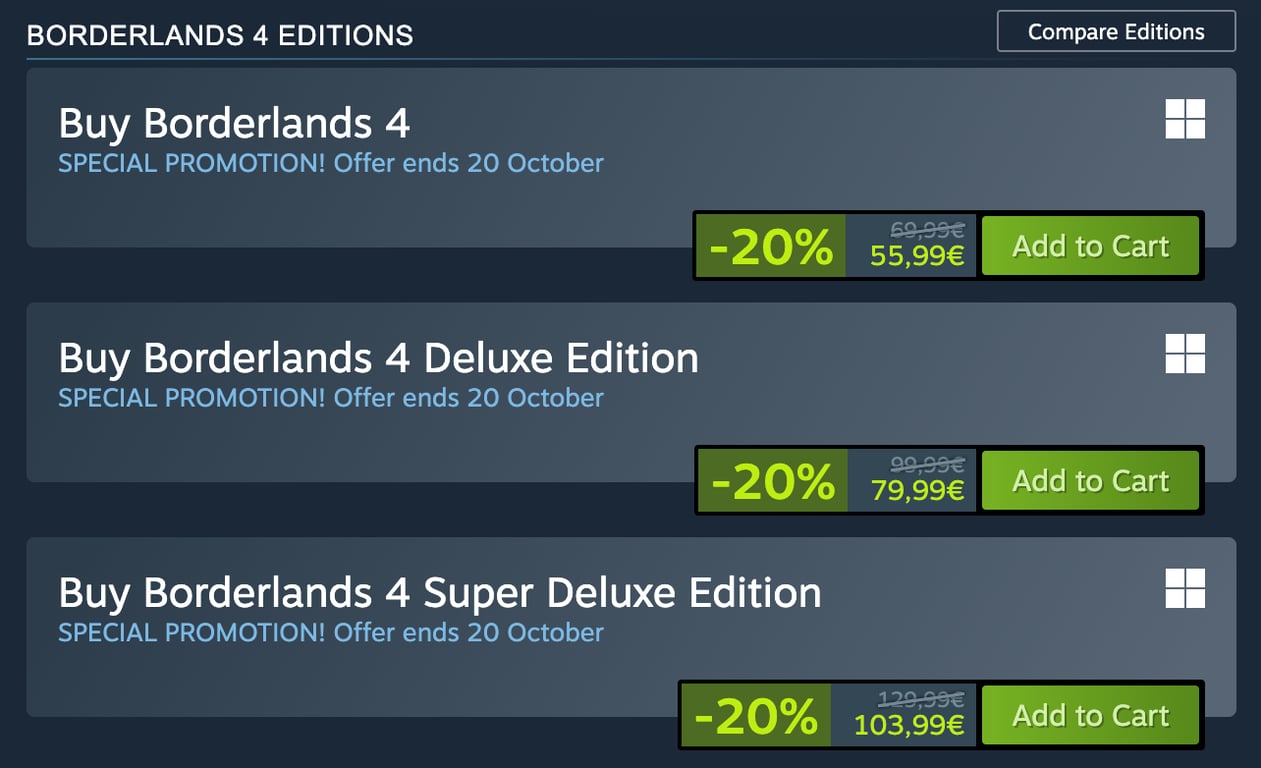Select the -20% badge on Super Deluxe Edition
This screenshot has width=1261, height=768.
pos(756,716)
